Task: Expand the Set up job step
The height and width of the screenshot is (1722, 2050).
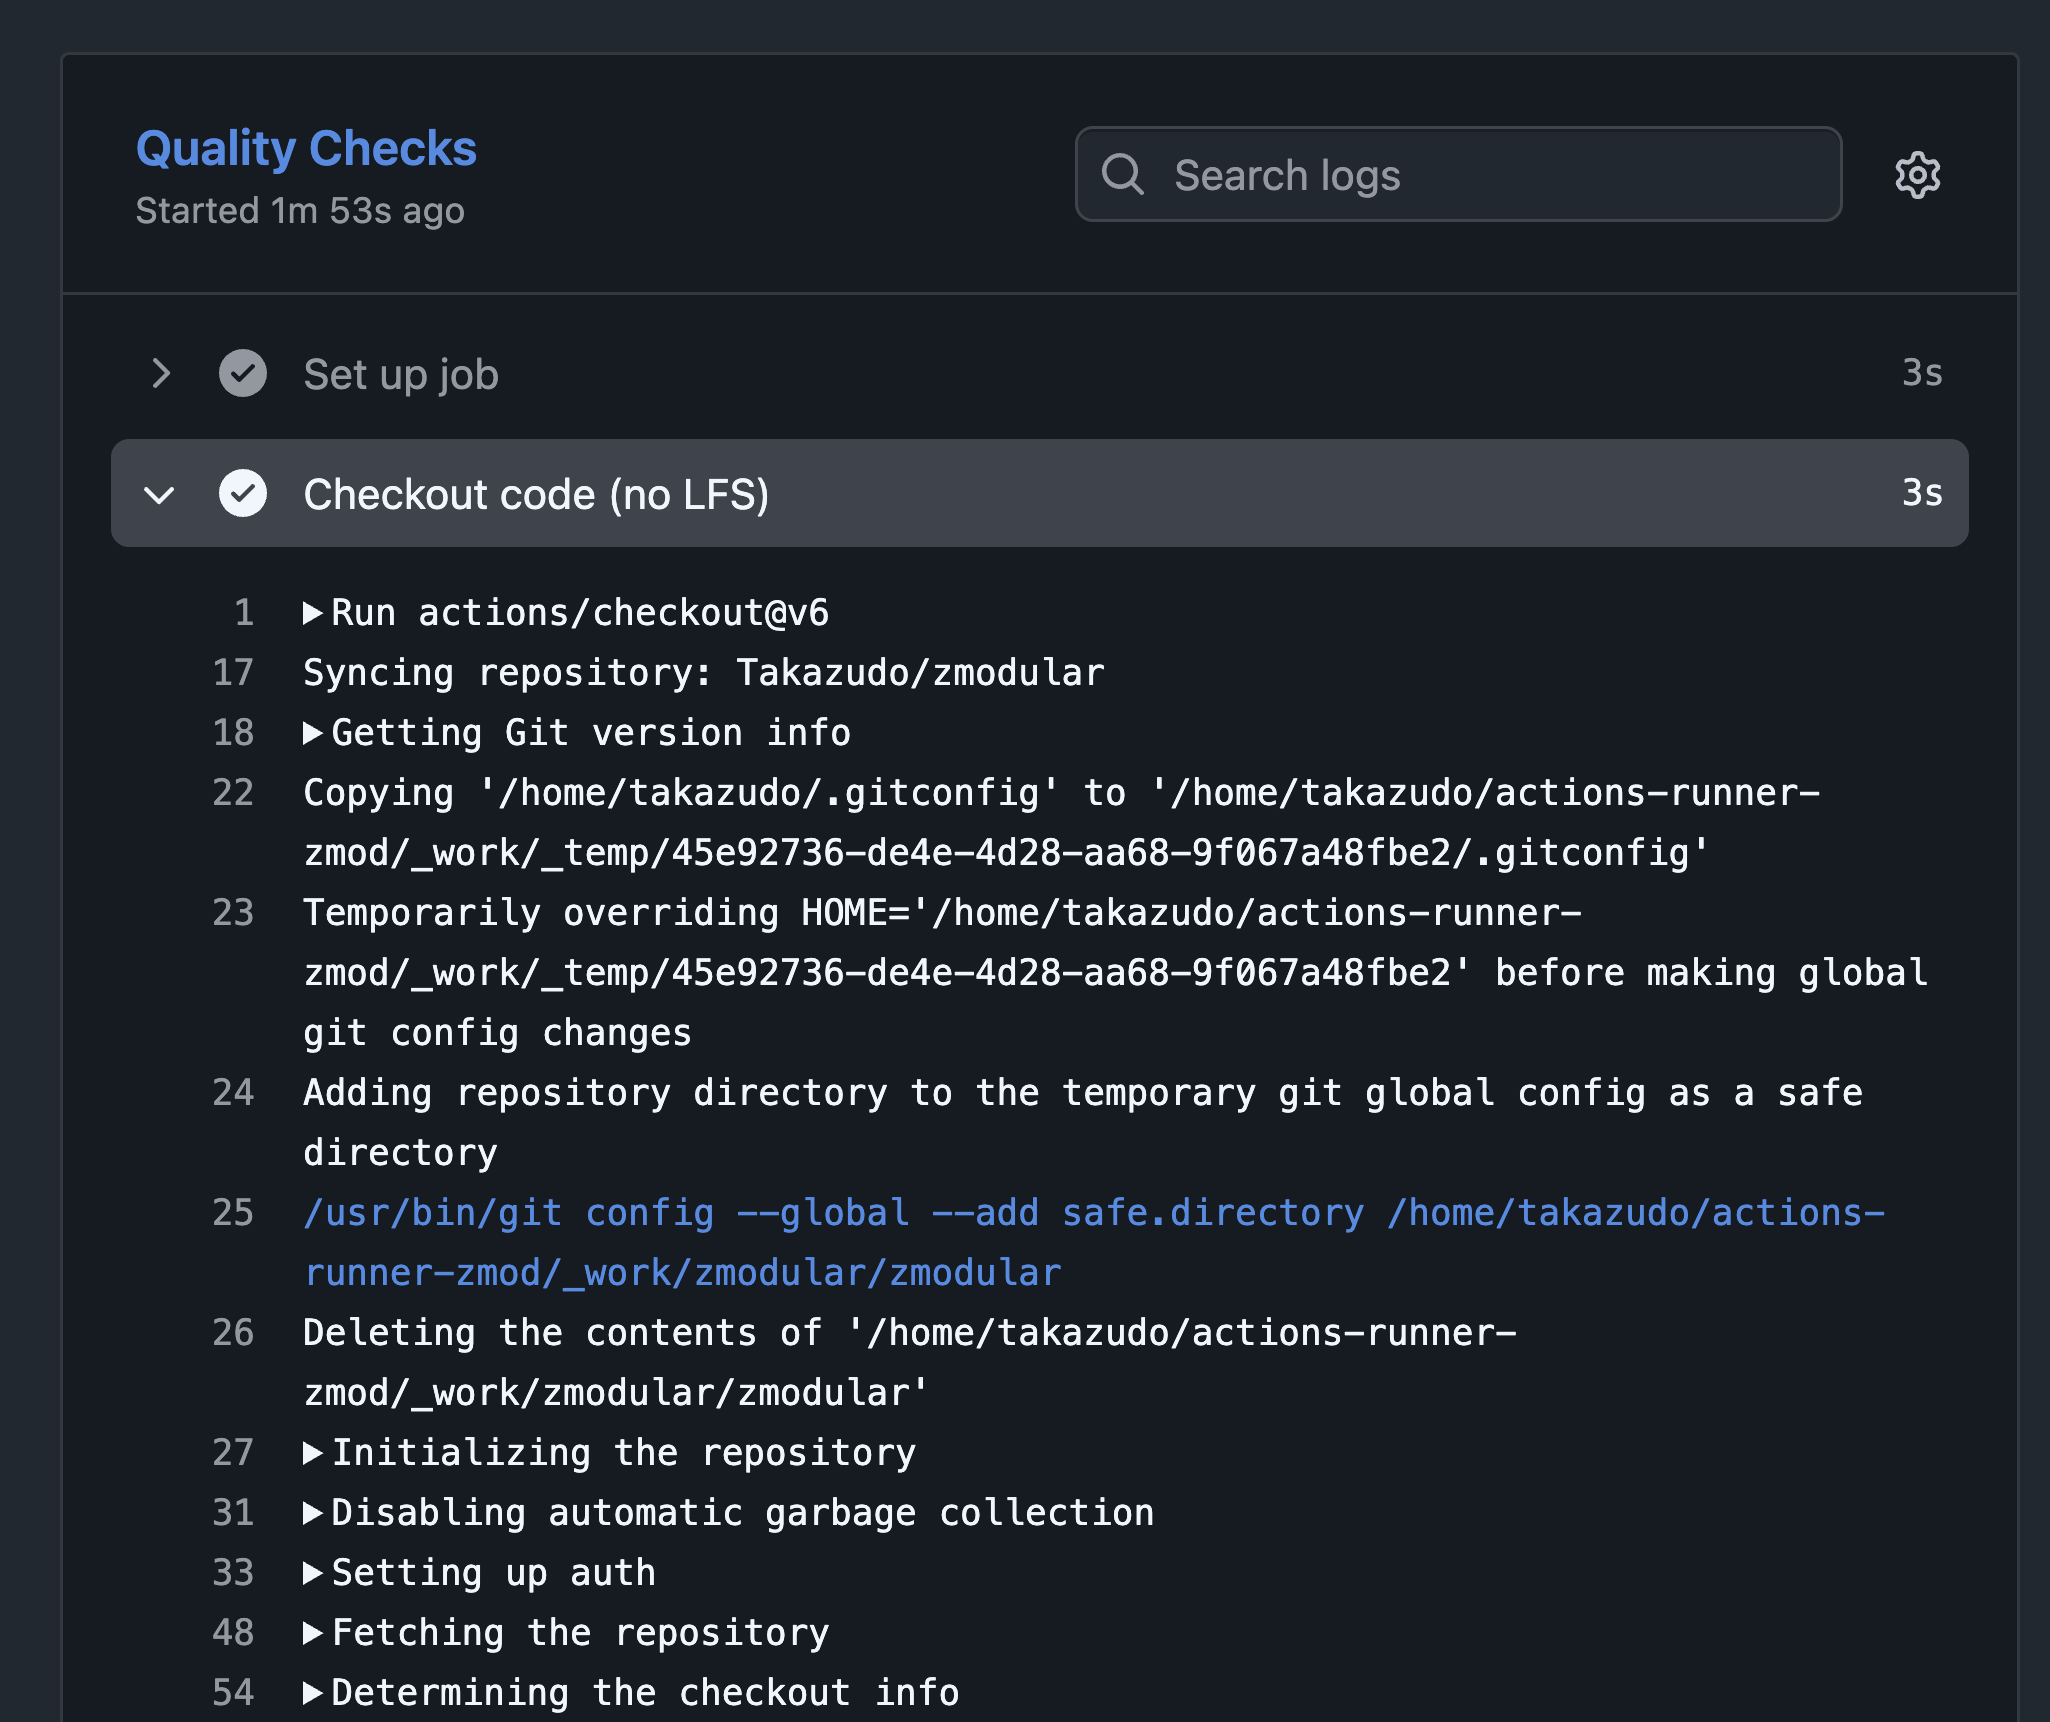Action: pyautogui.click(x=160, y=374)
